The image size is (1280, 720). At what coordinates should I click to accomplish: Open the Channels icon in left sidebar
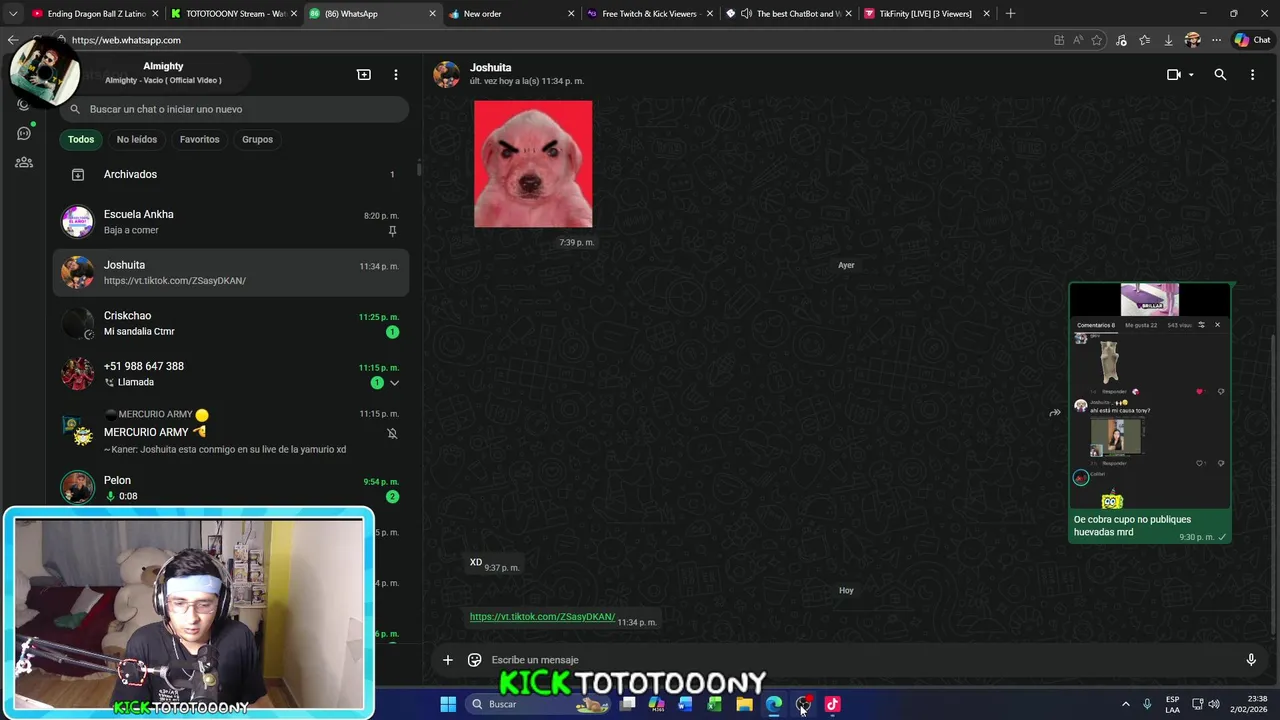coord(24,133)
